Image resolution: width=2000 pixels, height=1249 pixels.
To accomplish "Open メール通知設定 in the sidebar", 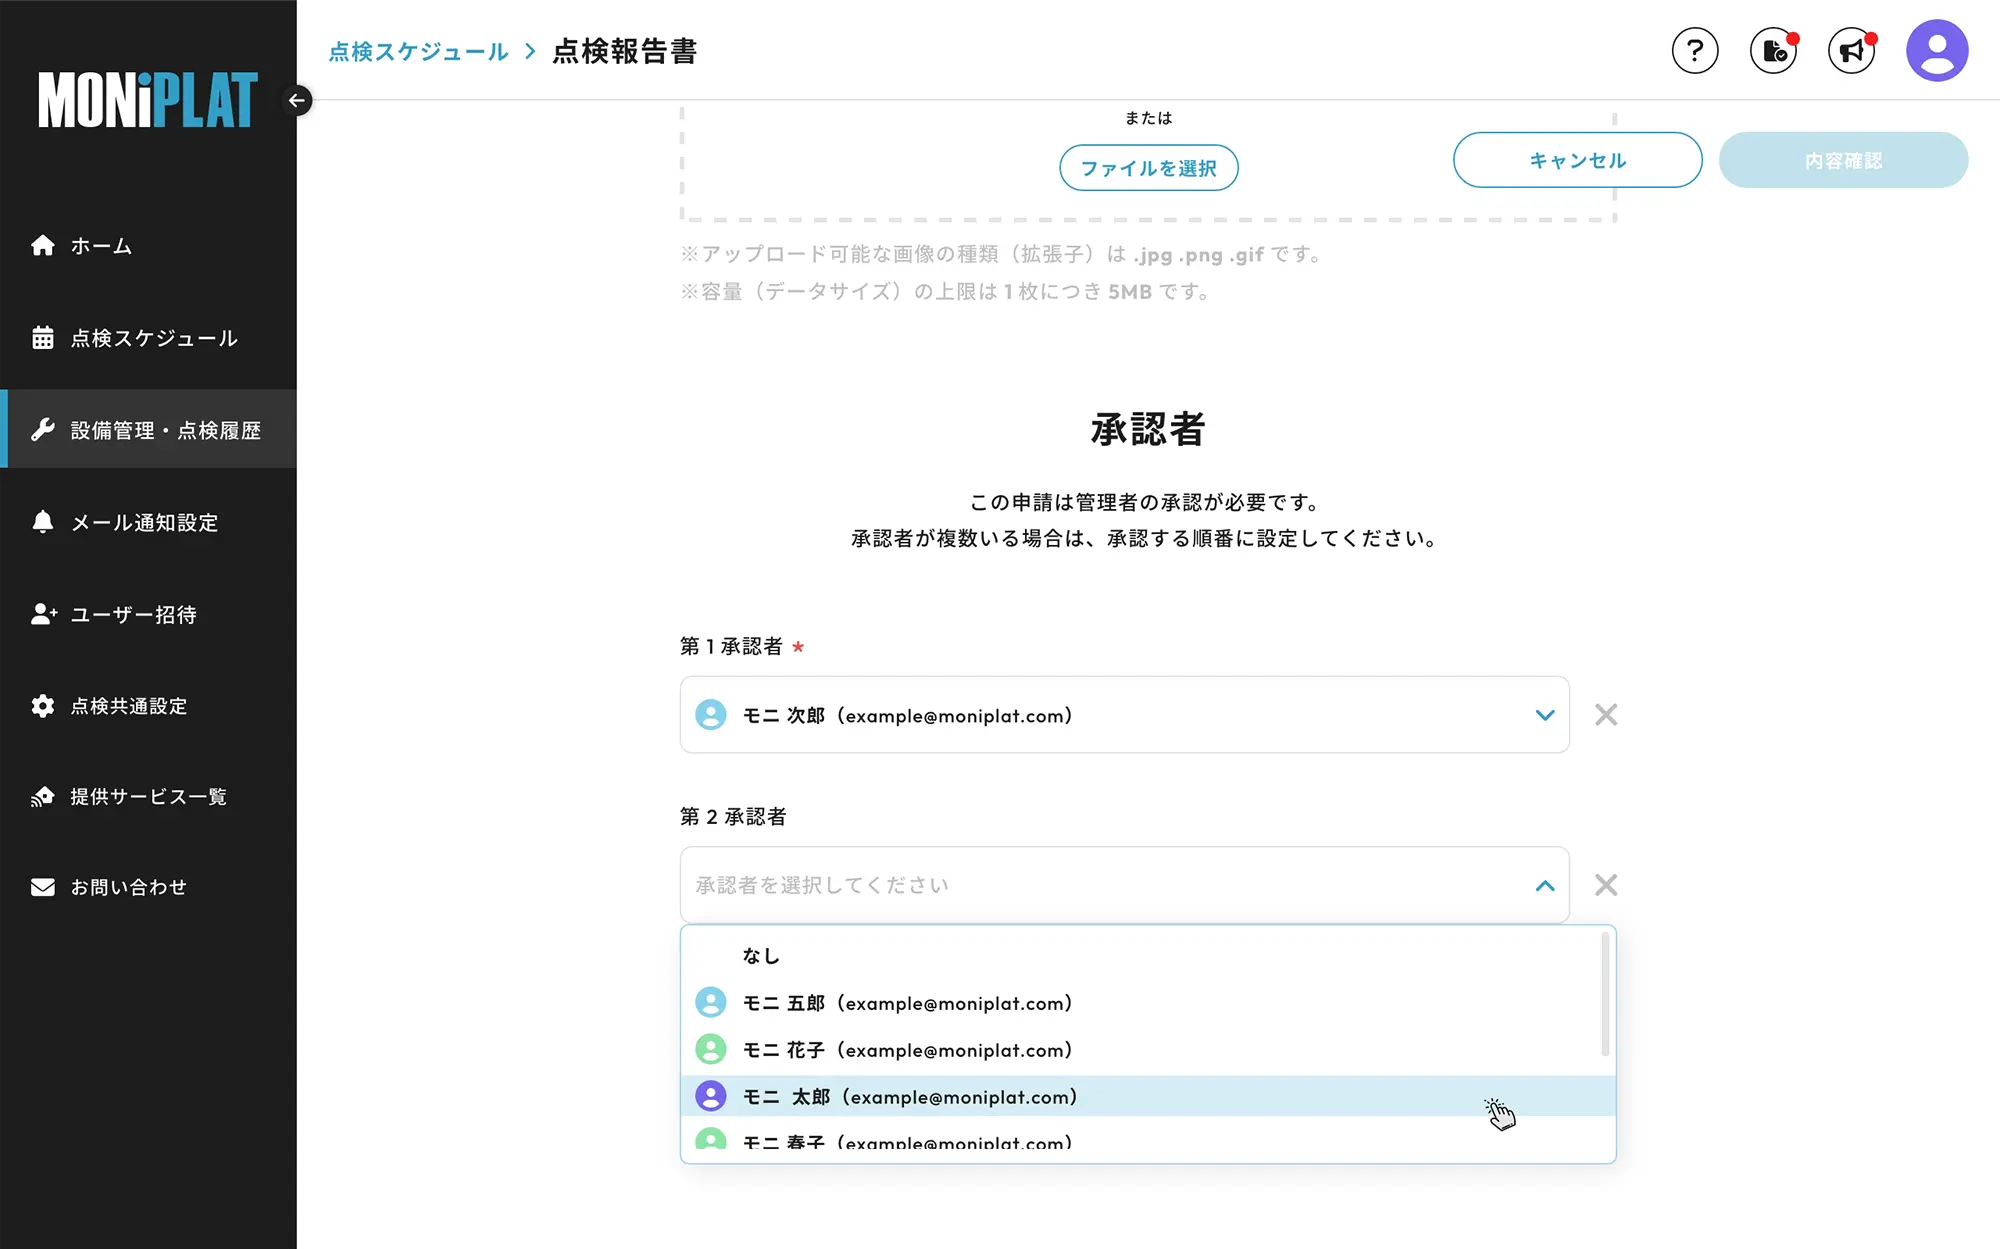I will [x=148, y=522].
